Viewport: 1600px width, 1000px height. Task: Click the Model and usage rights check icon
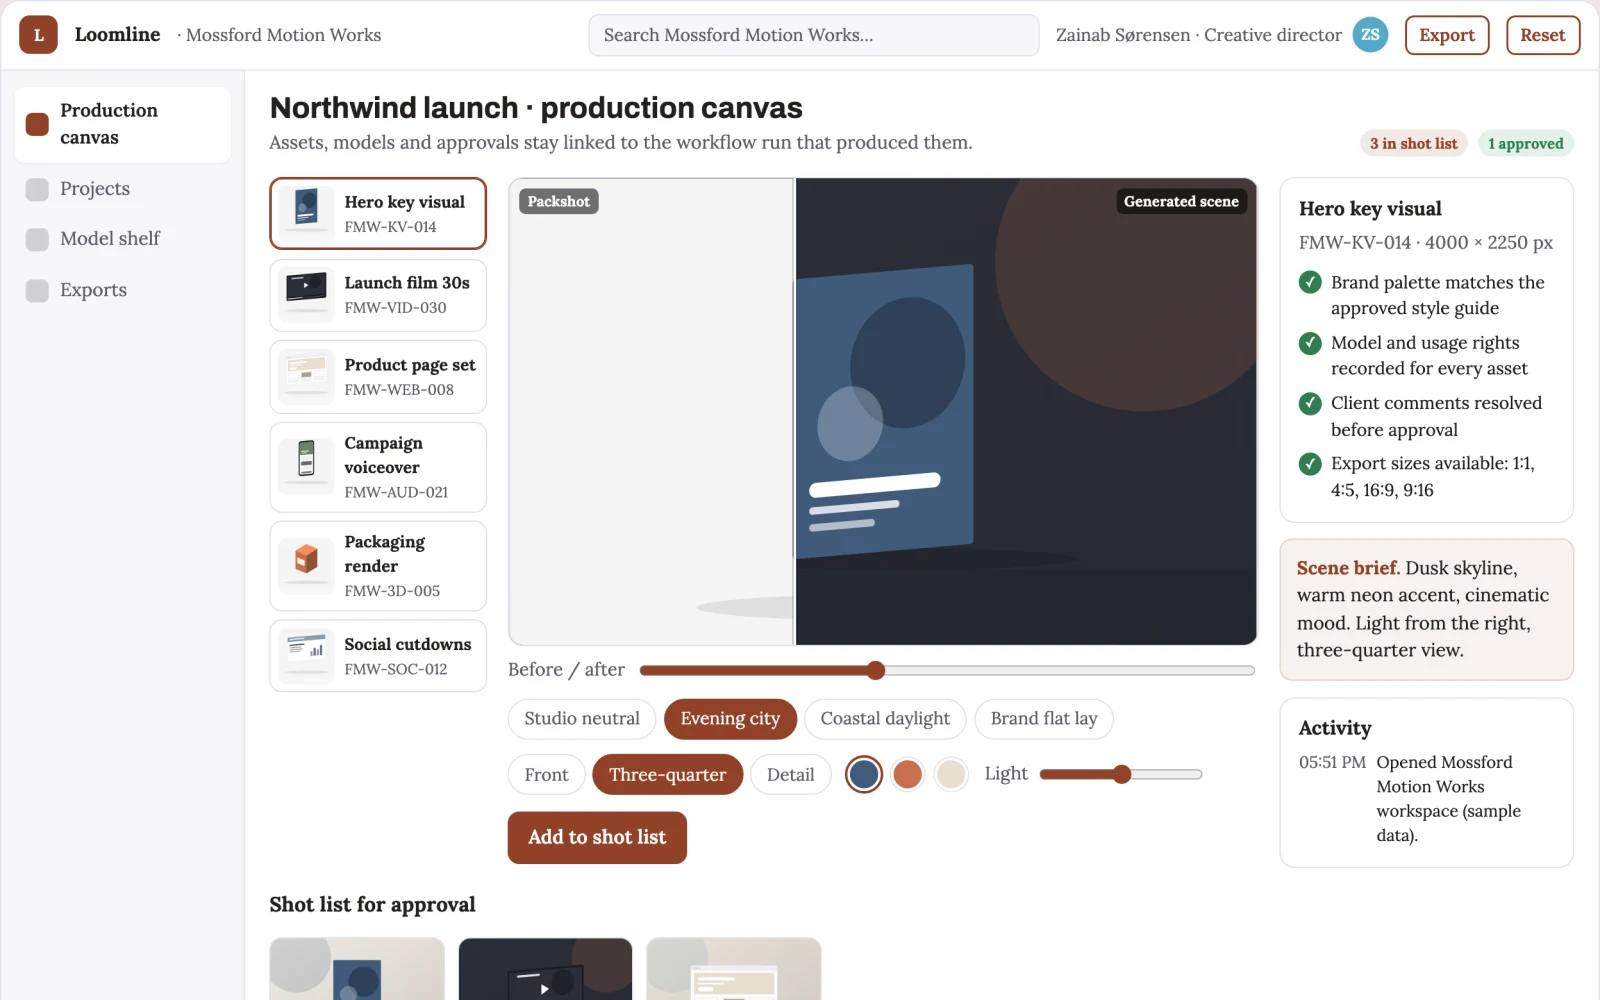click(x=1310, y=343)
